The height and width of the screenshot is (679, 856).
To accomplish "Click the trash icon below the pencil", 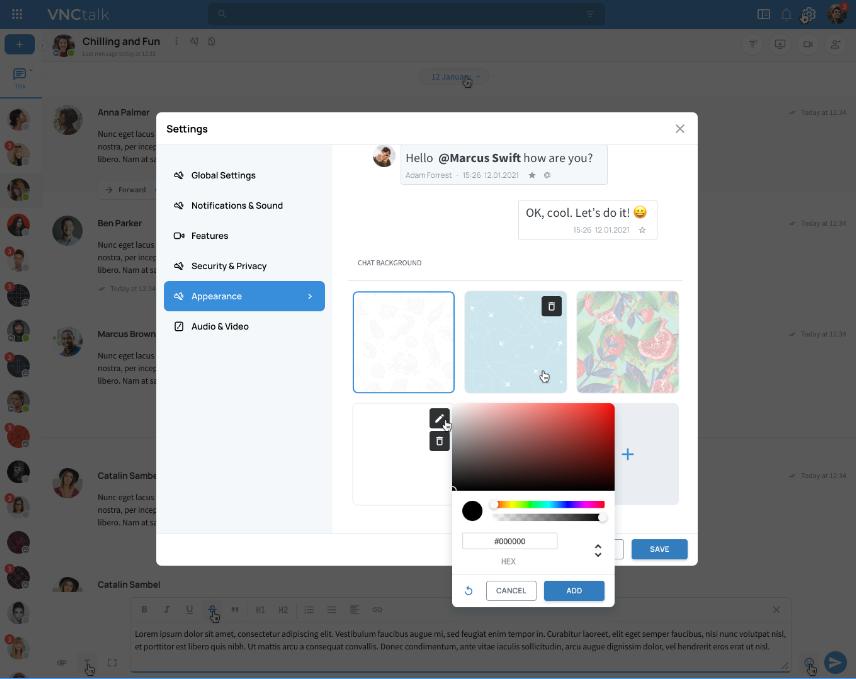I will 439,441.
